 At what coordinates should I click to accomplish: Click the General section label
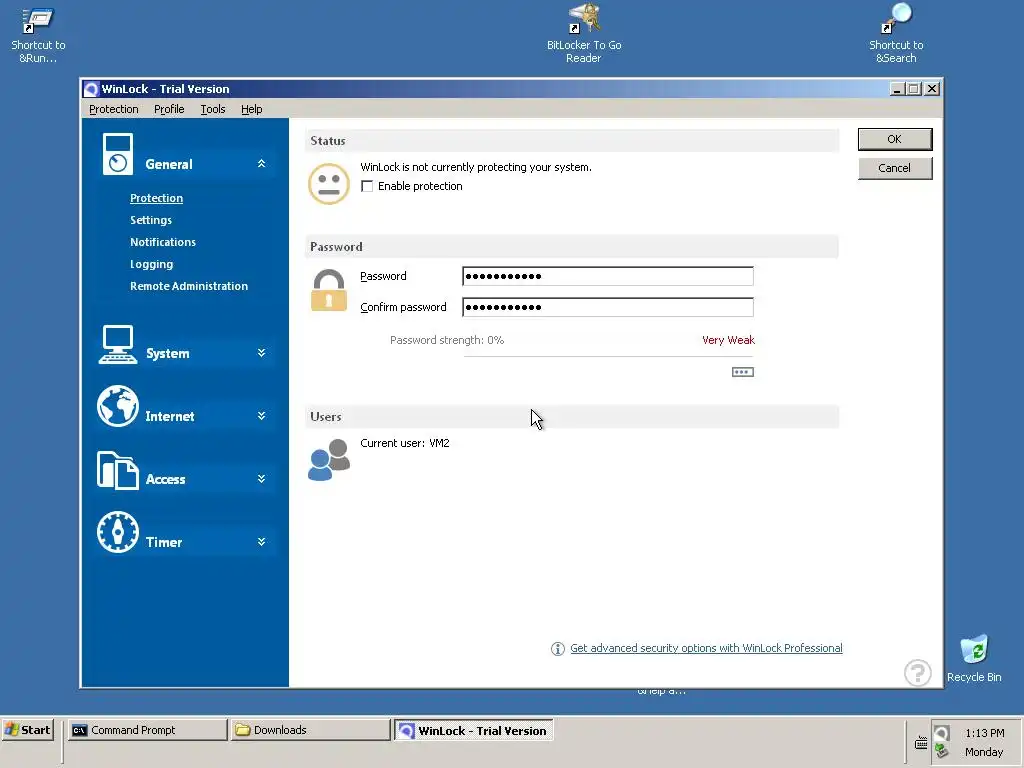(x=168, y=164)
